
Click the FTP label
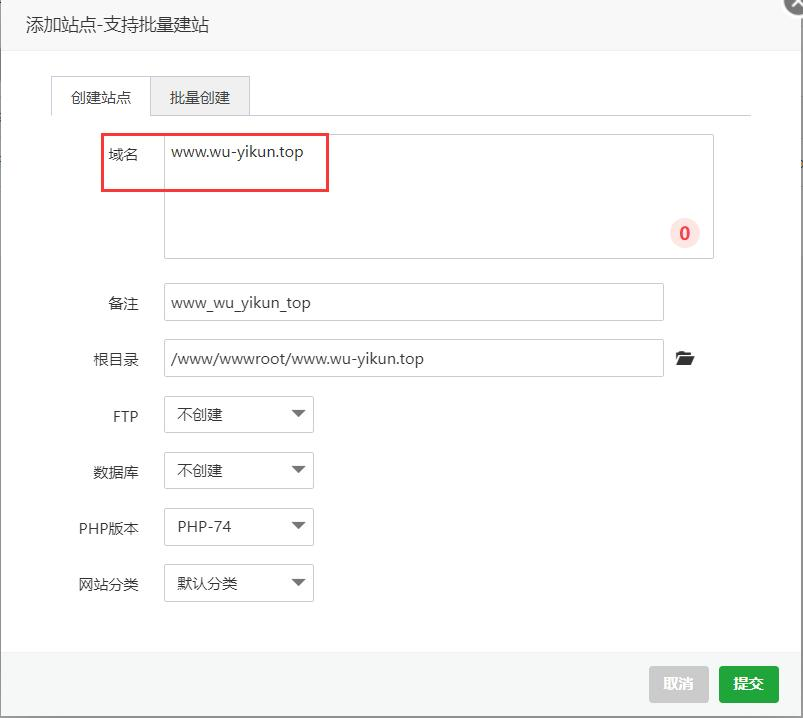[125, 416]
